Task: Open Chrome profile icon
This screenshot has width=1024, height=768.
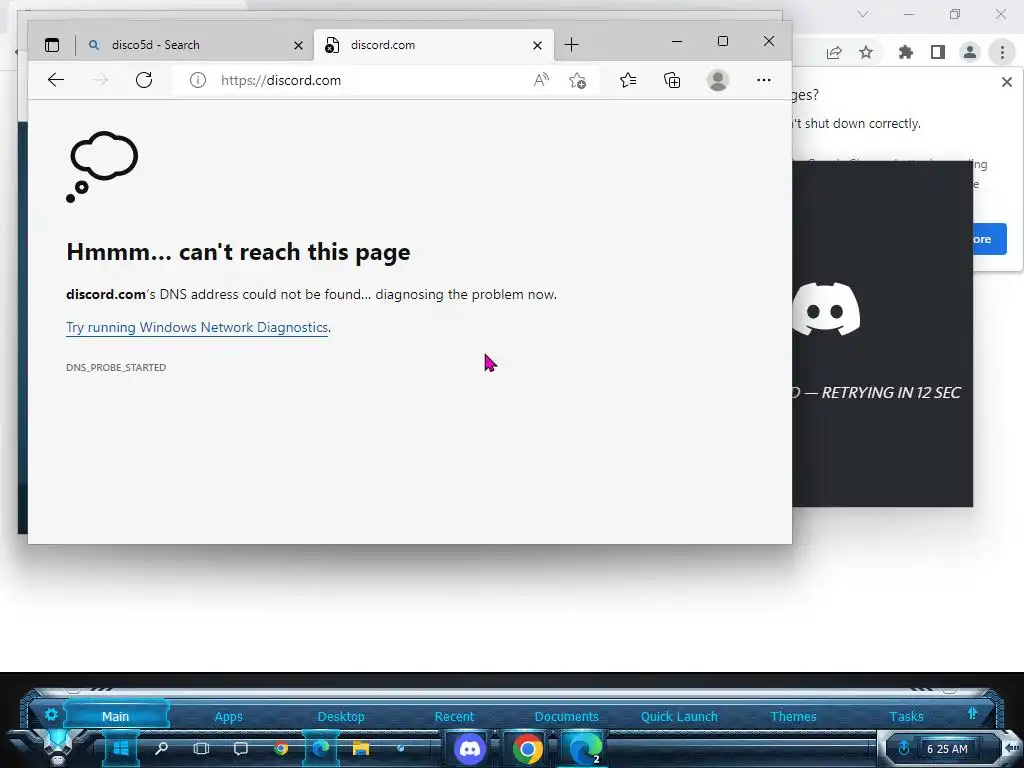Action: [x=970, y=52]
